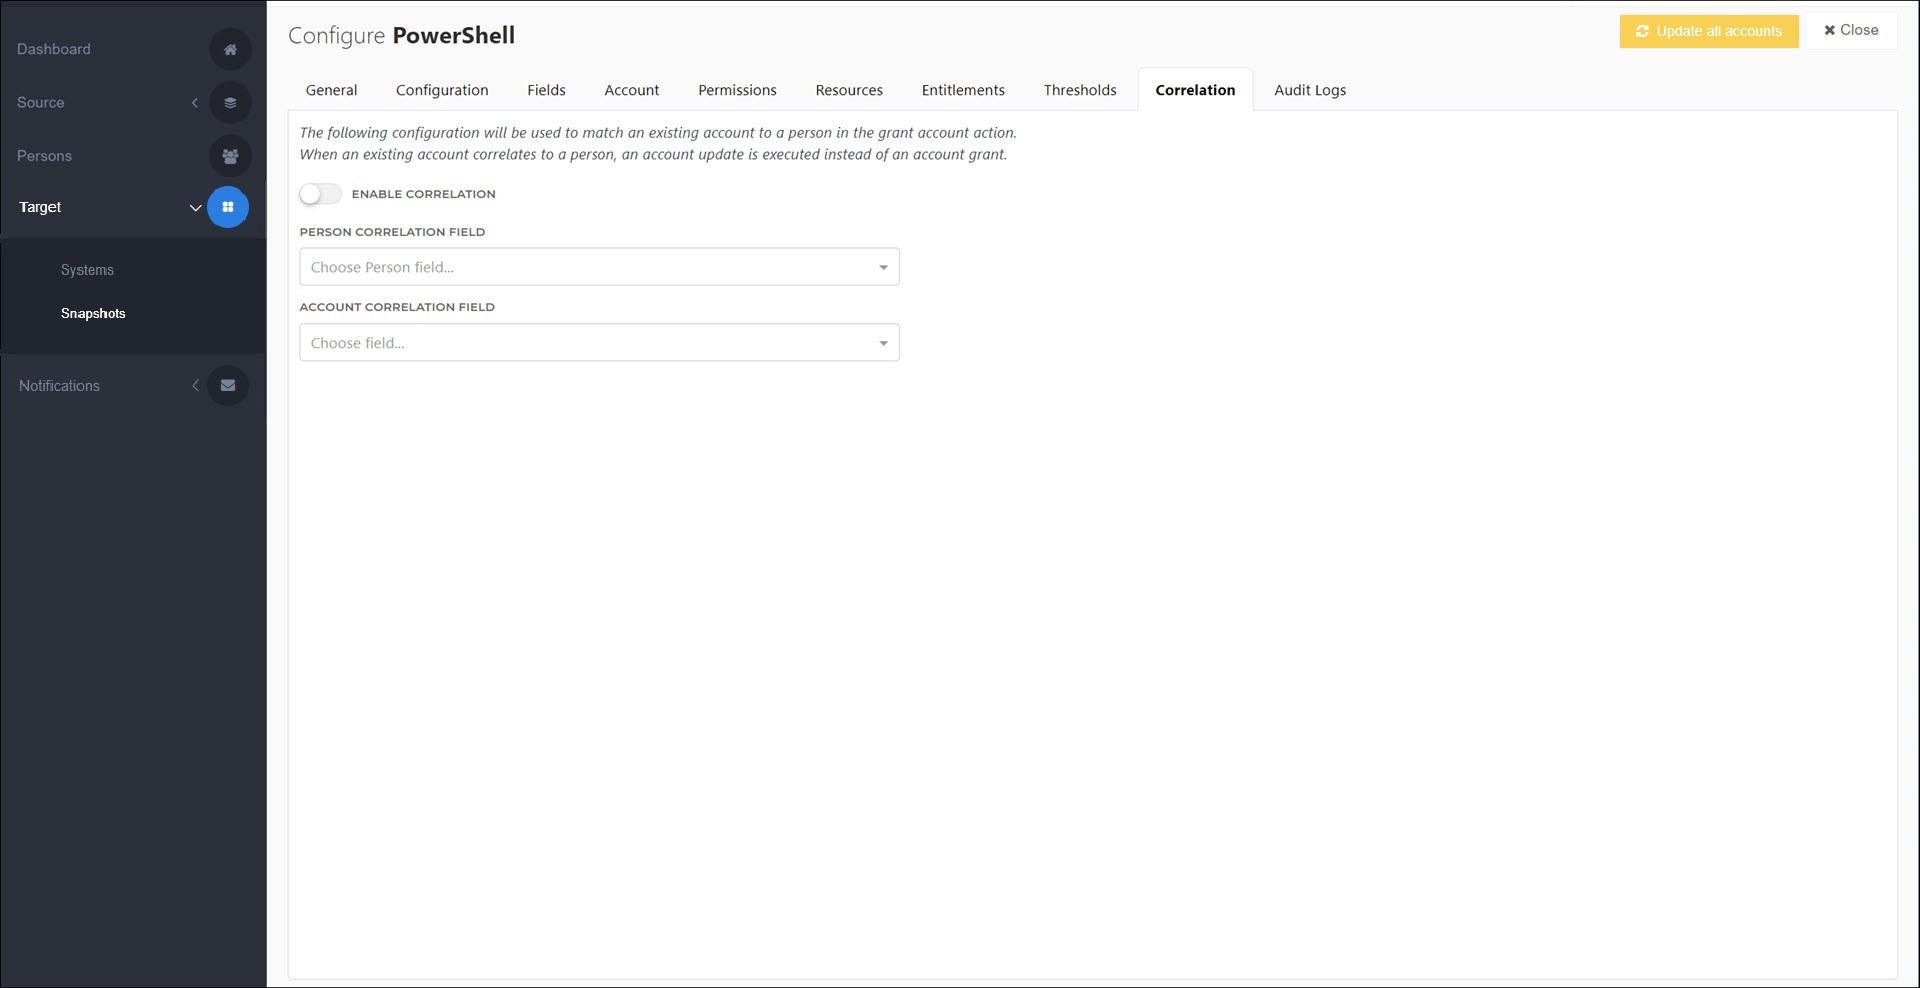Click the Persons group icon
The height and width of the screenshot is (988, 1920).
230,156
